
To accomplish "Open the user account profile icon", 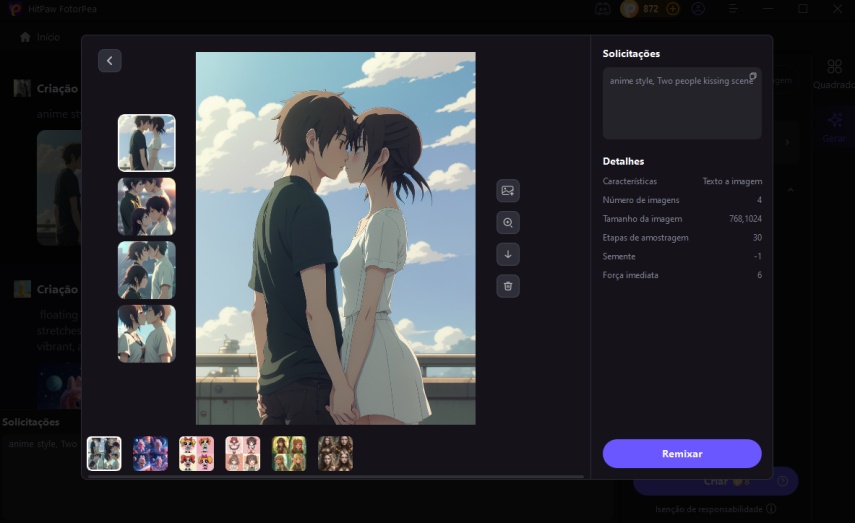I will tap(698, 9).
